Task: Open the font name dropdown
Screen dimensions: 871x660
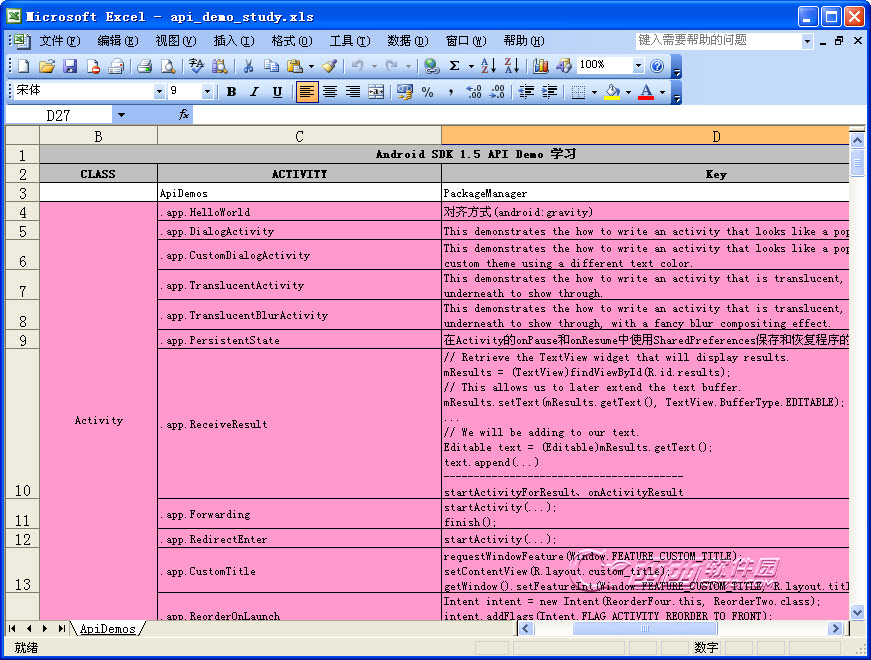Action: [159, 92]
